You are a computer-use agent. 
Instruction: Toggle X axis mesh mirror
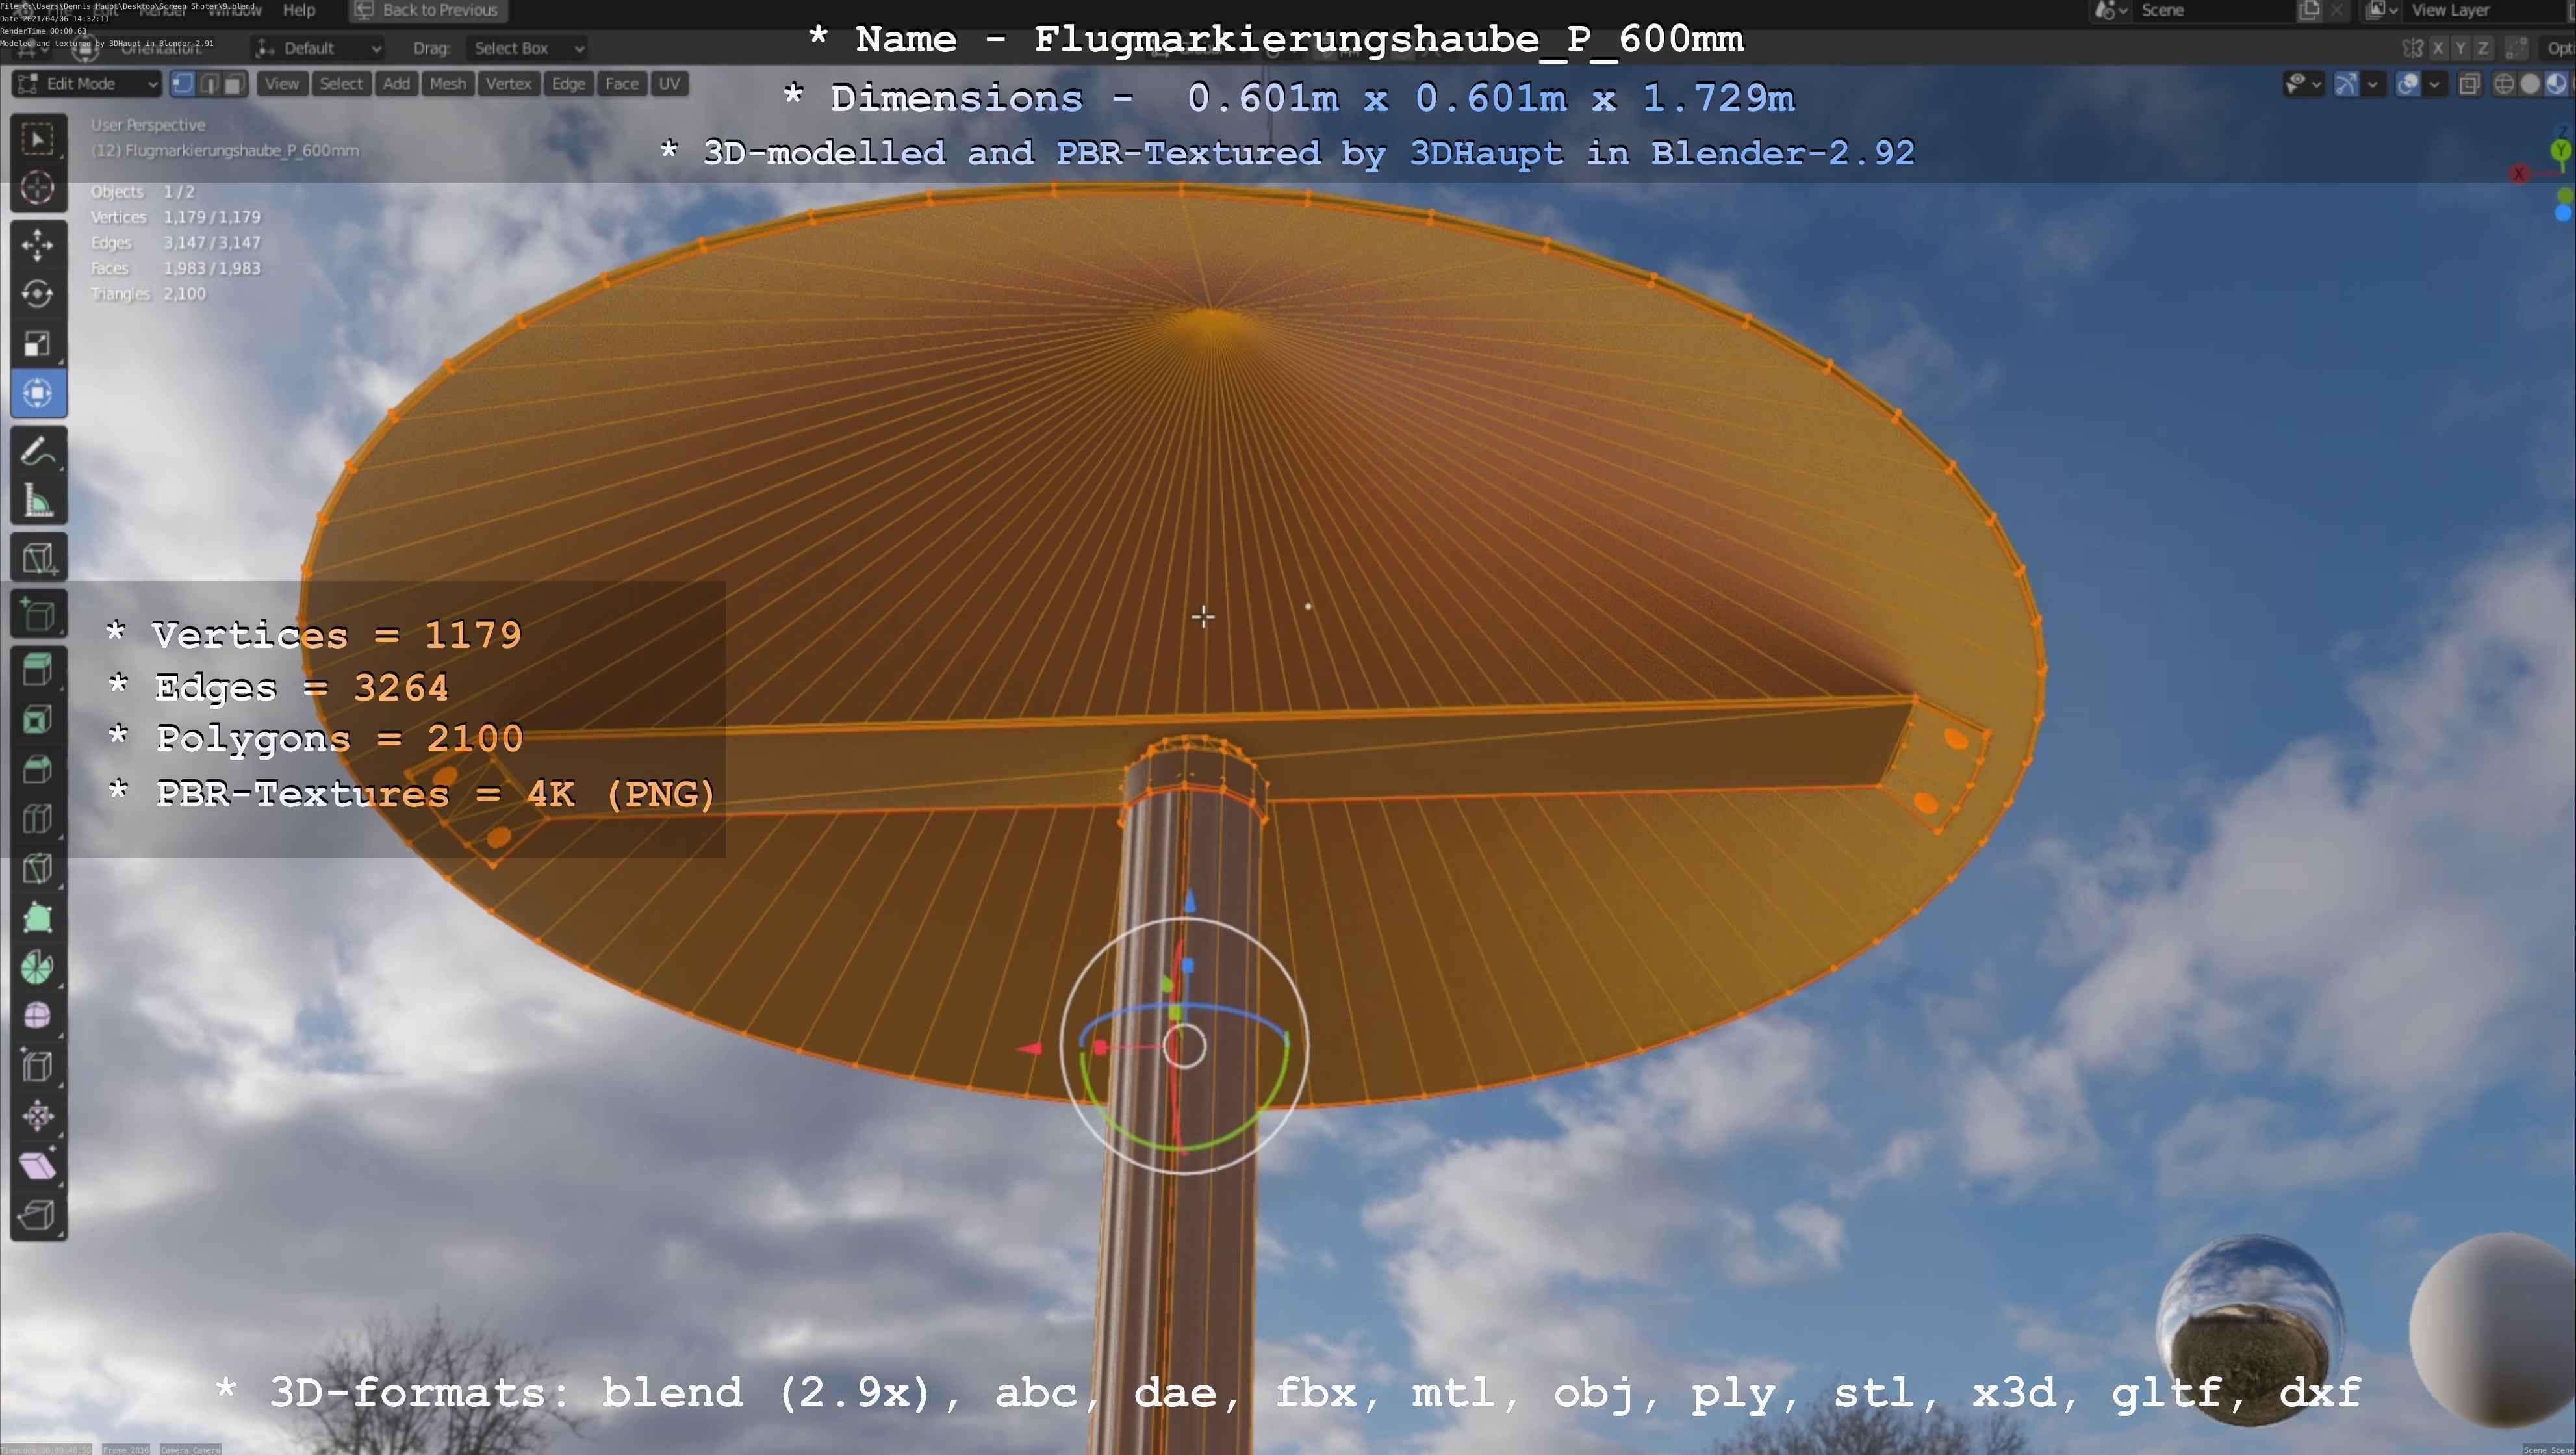(2438, 48)
